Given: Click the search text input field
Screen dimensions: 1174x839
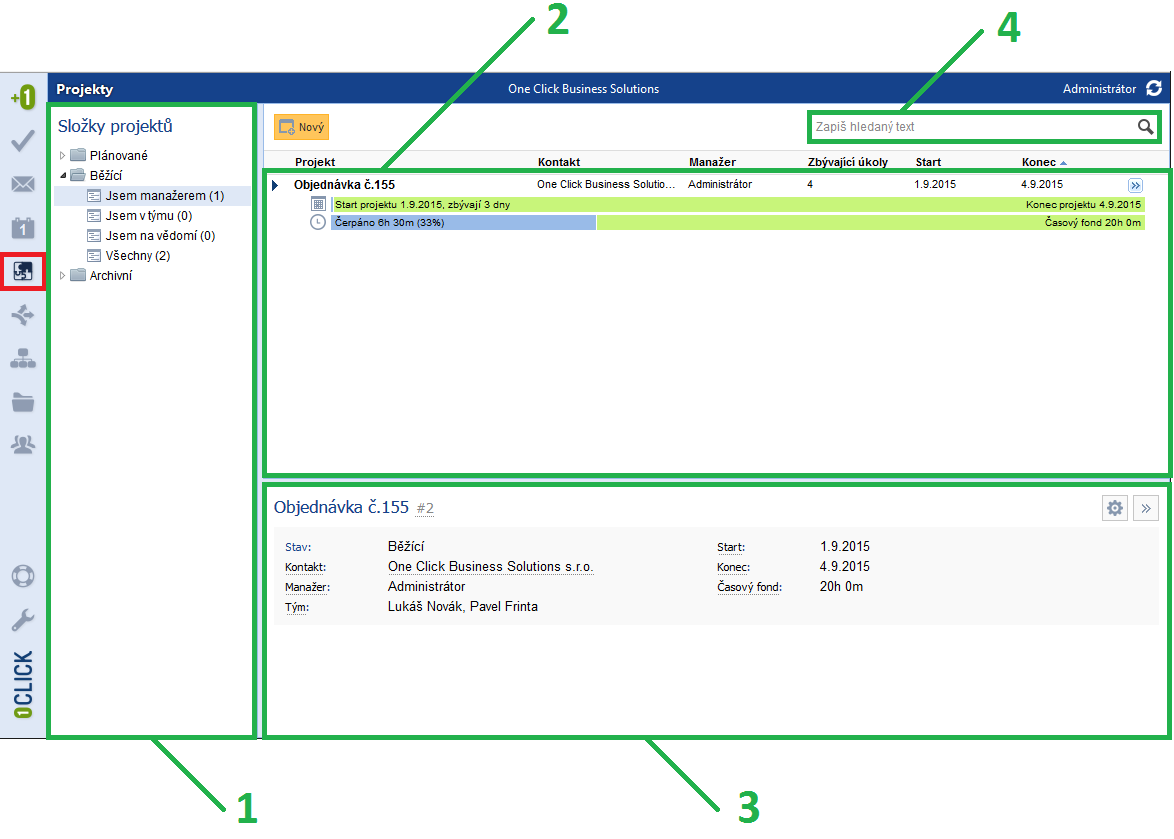Looking at the screenshot, I should pyautogui.click(x=970, y=127).
